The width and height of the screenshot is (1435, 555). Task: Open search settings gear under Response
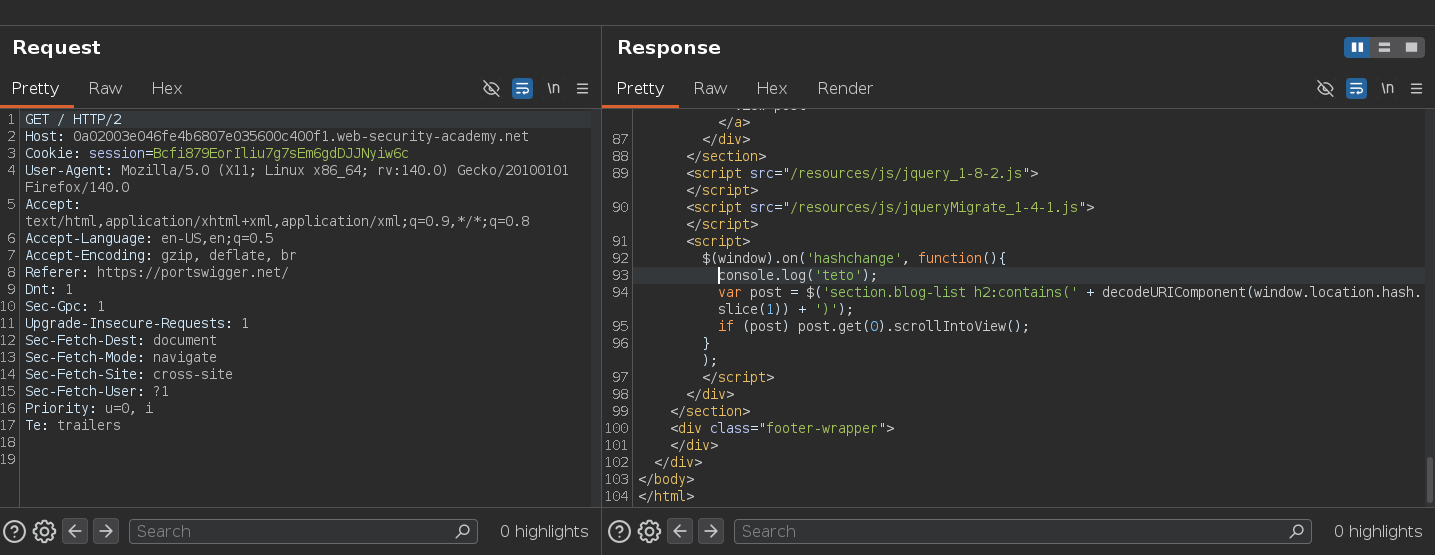point(649,531)
